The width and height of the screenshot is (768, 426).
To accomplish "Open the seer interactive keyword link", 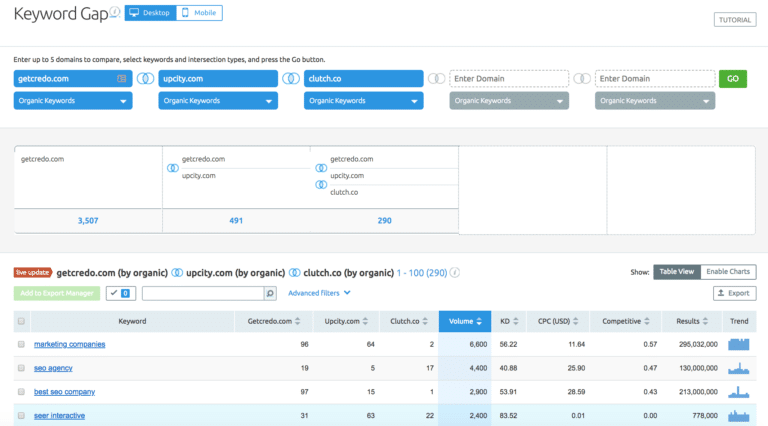I will click(x=59, y=415).
